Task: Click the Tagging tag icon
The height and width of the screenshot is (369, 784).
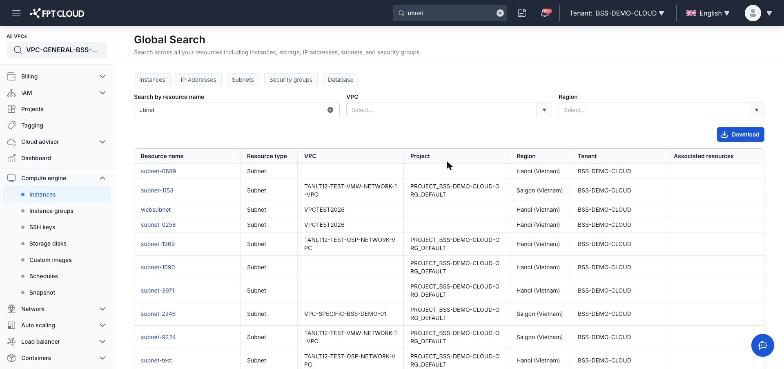Action: 11,126
